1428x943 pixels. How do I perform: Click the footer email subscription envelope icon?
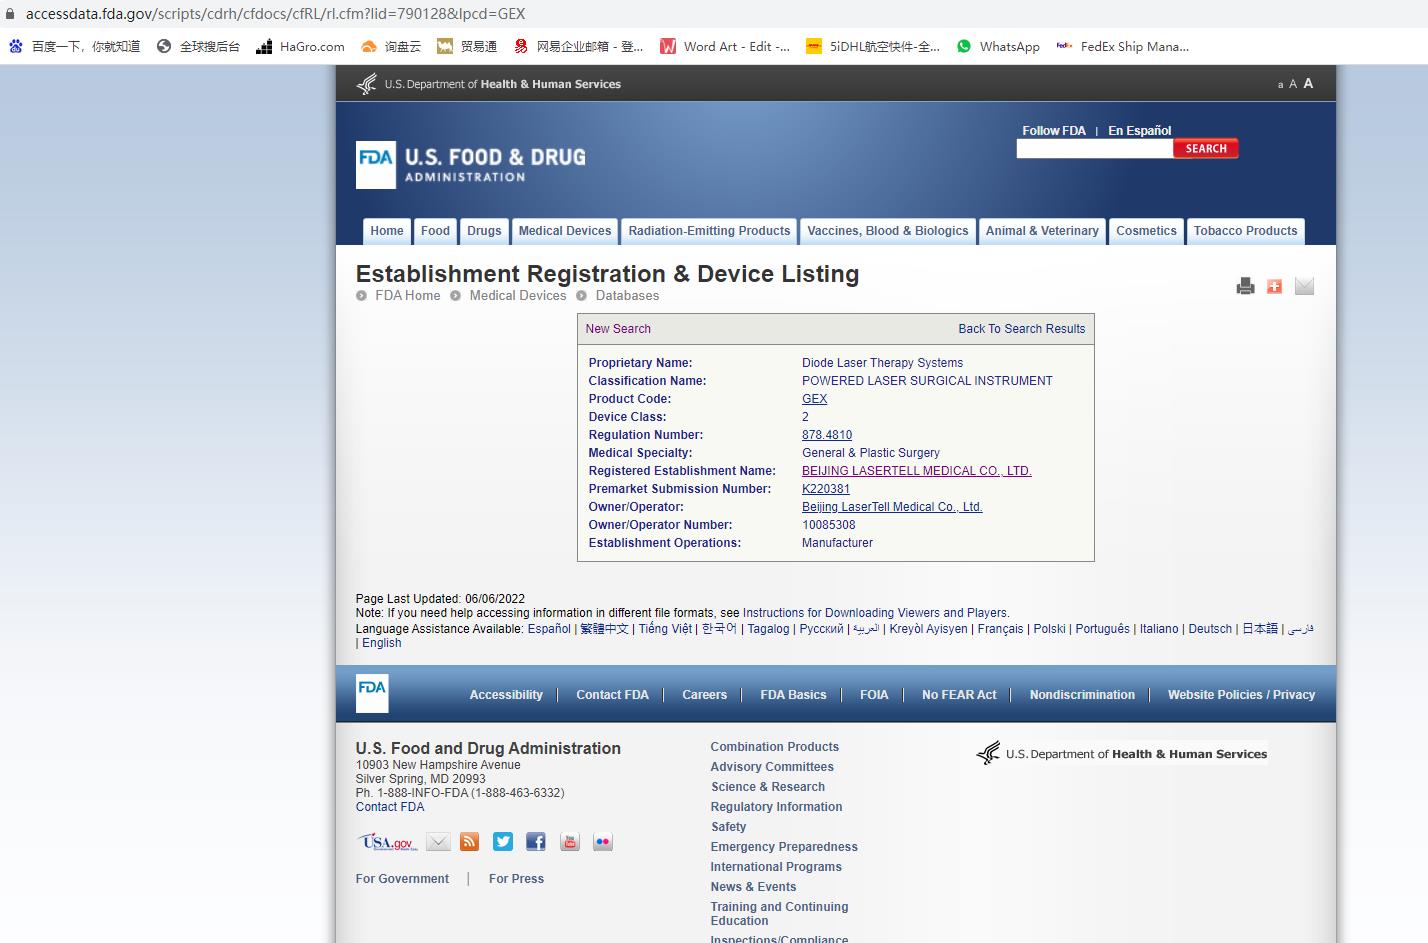[438, 842]
